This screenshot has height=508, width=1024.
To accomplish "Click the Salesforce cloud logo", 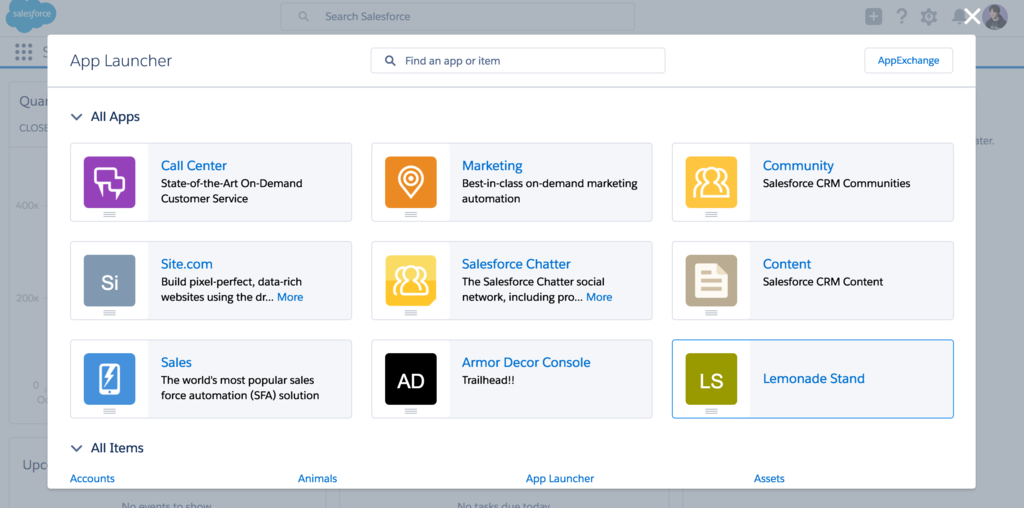I will pos(30,16).
